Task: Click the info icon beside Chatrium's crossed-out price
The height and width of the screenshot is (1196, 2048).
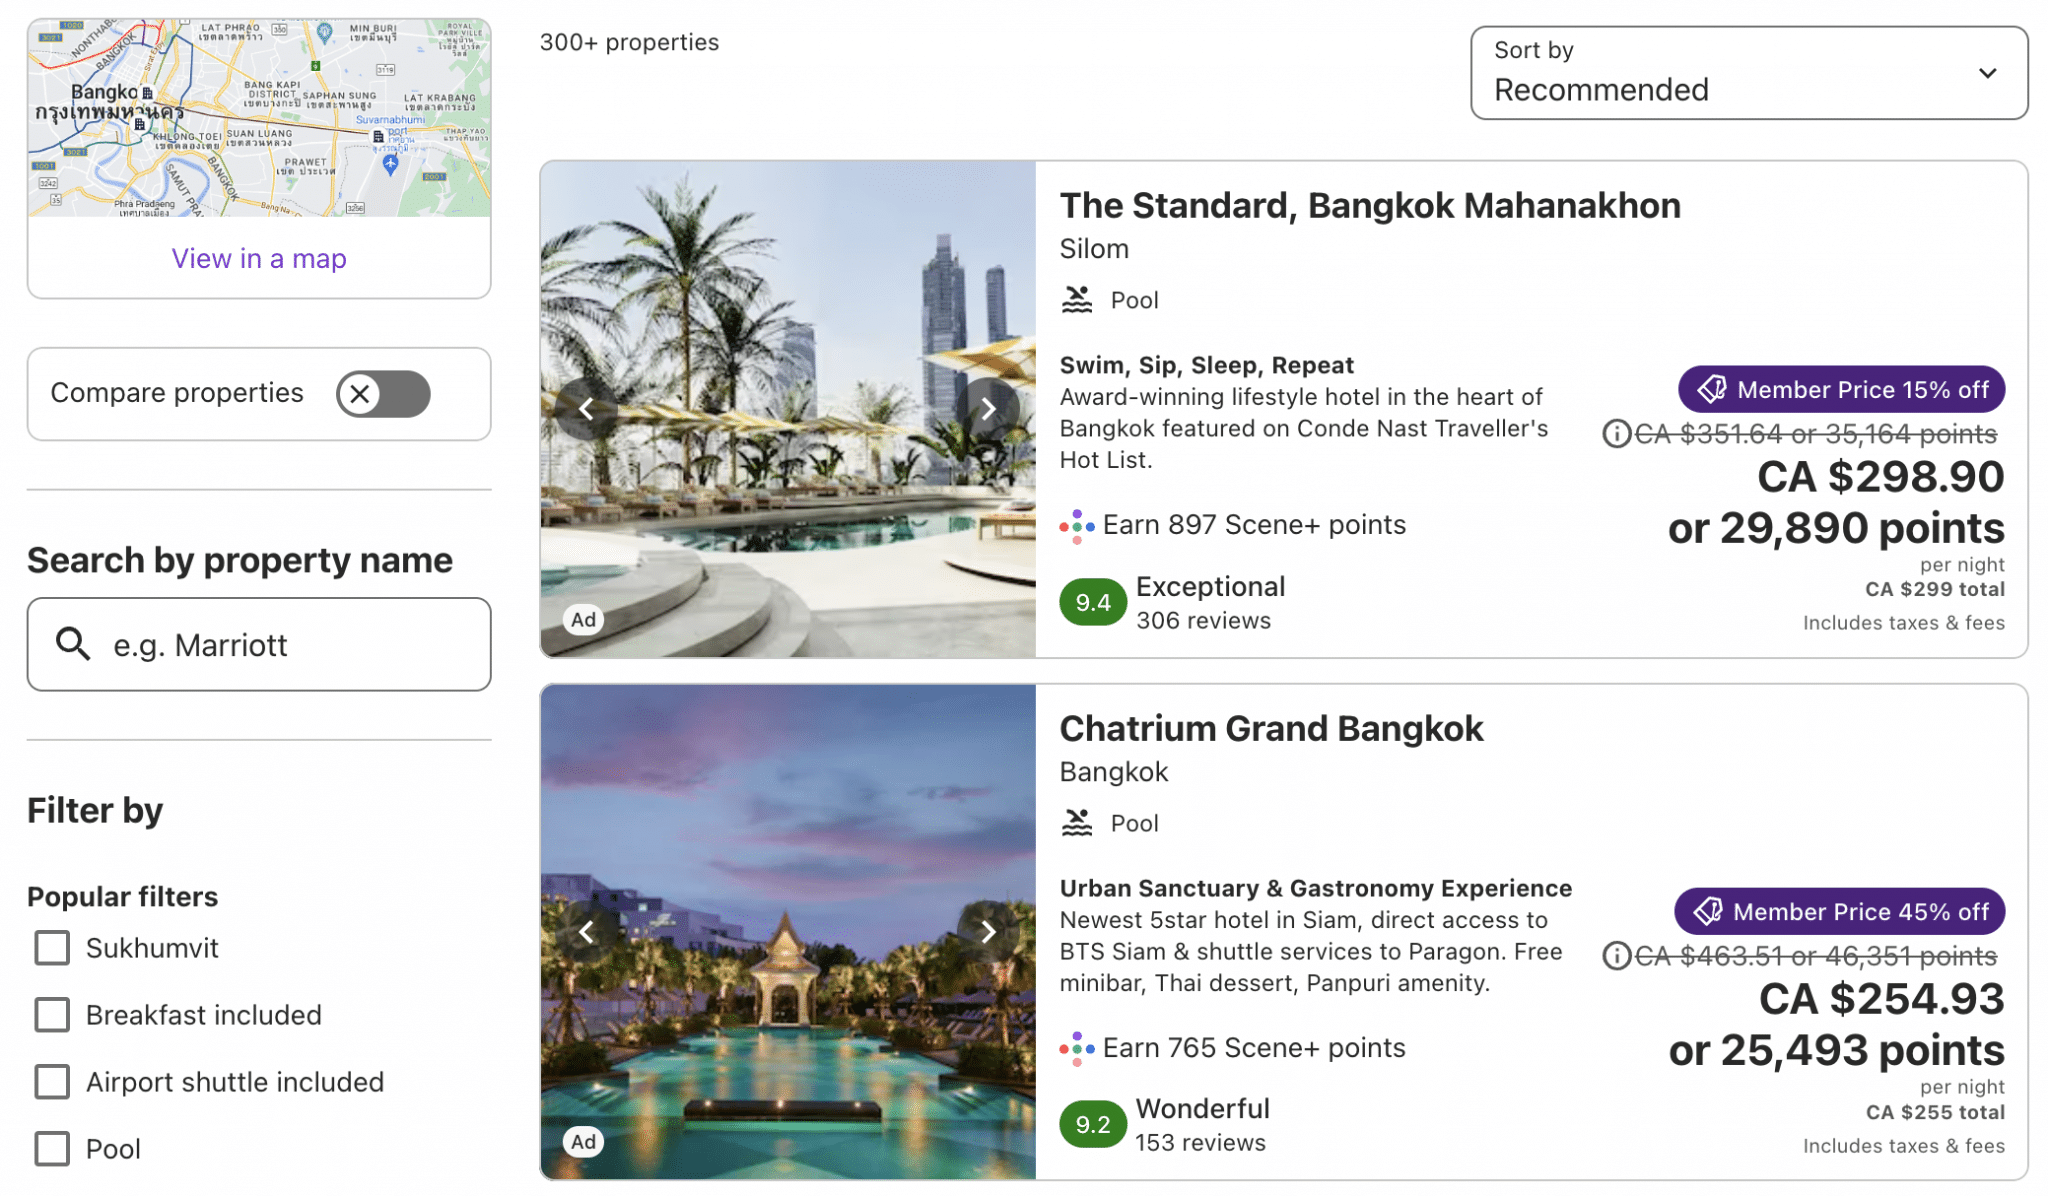Action: [1616, 956]
